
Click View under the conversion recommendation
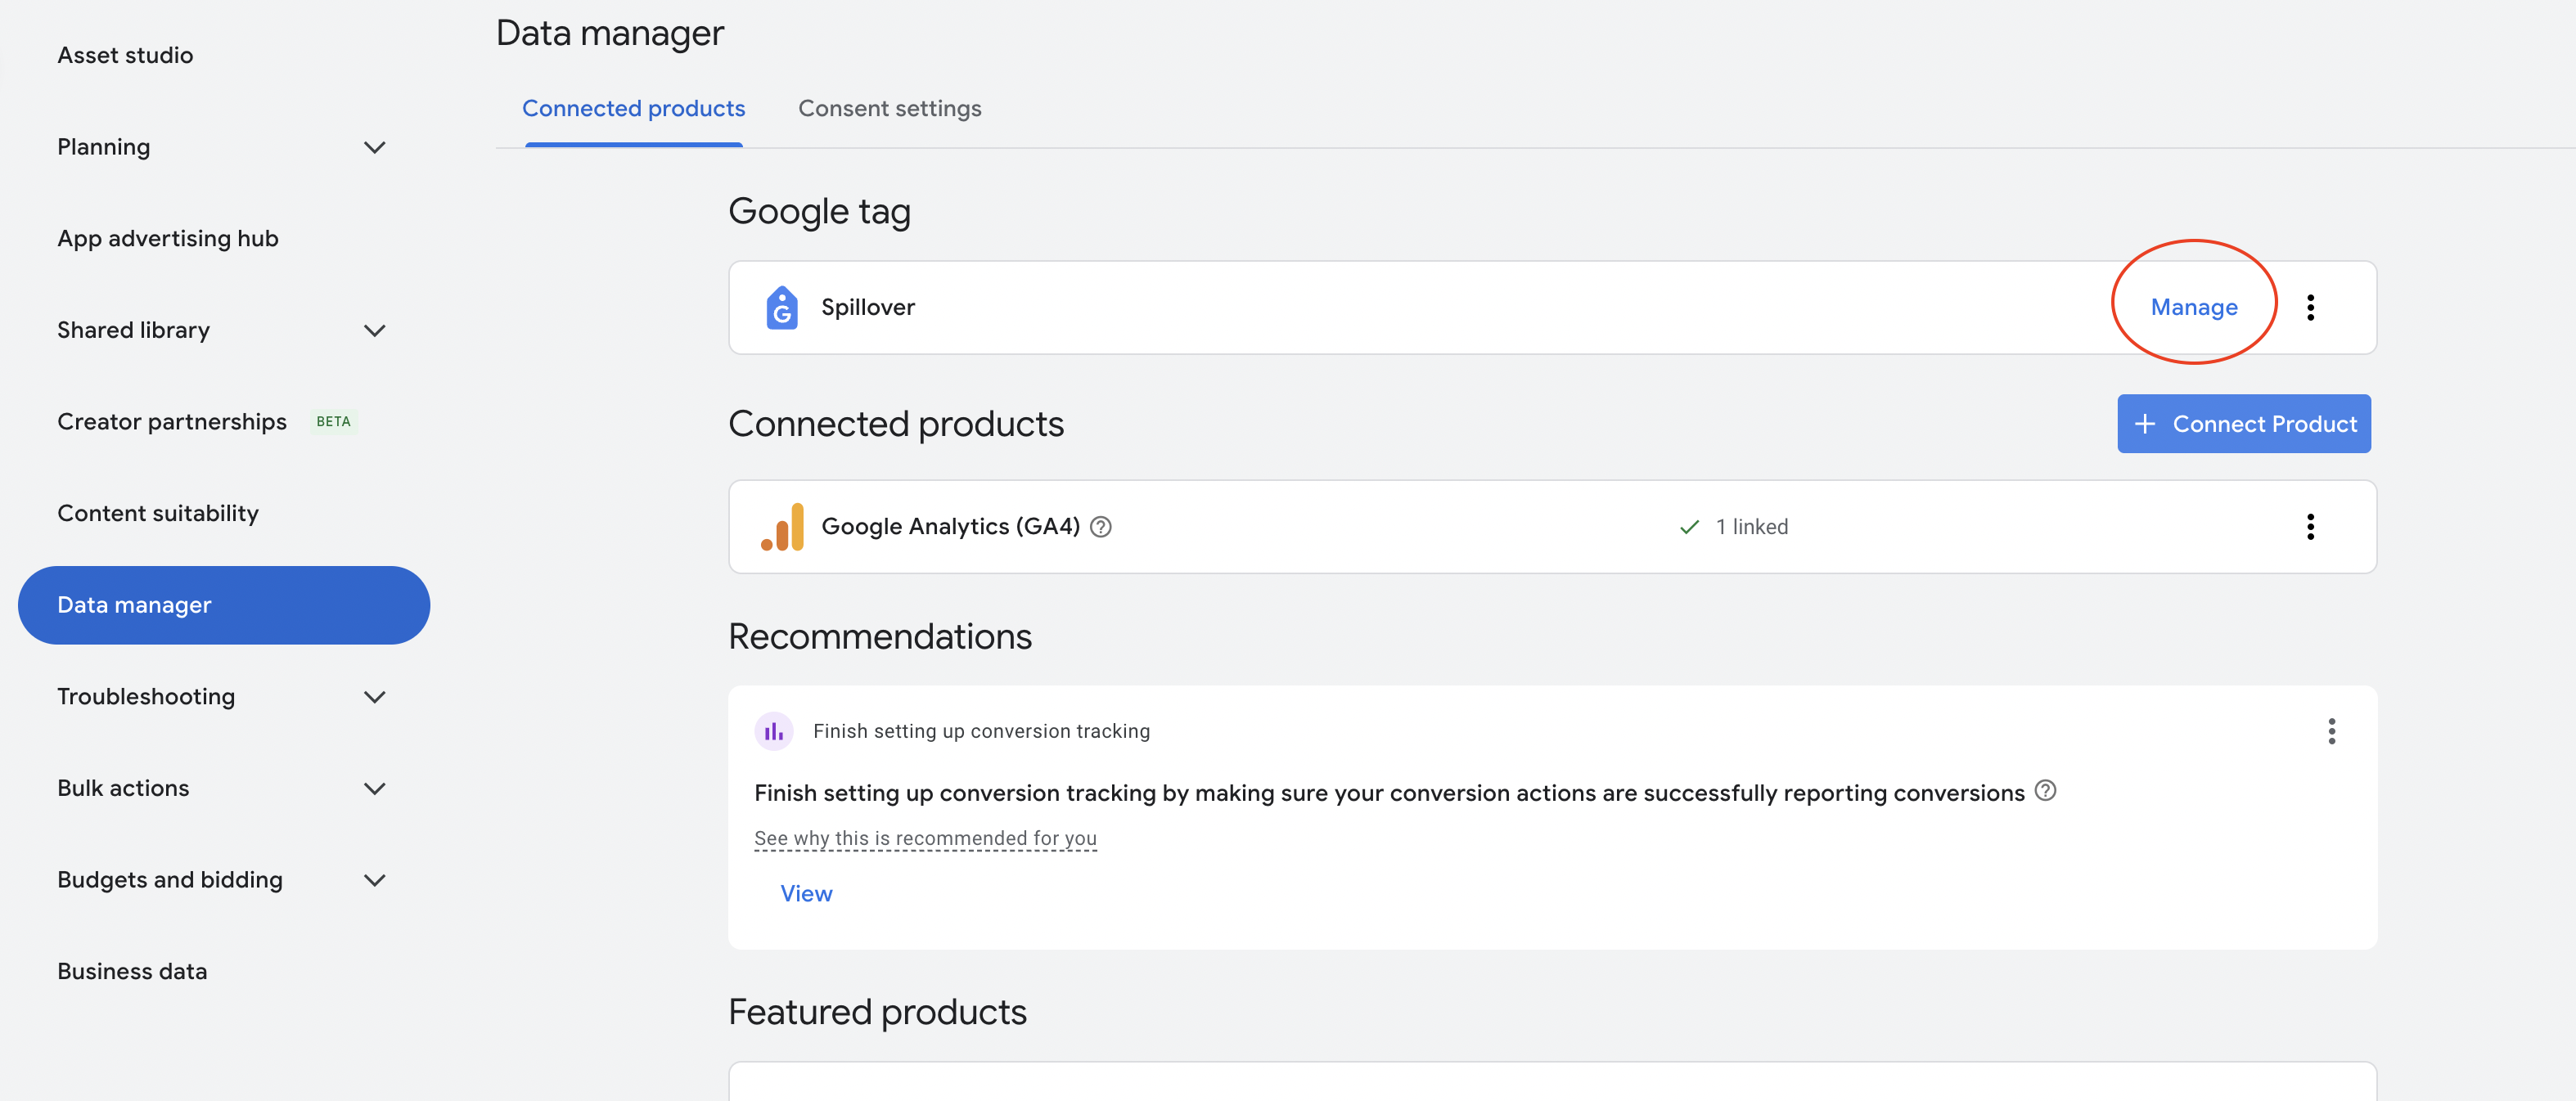806,893
